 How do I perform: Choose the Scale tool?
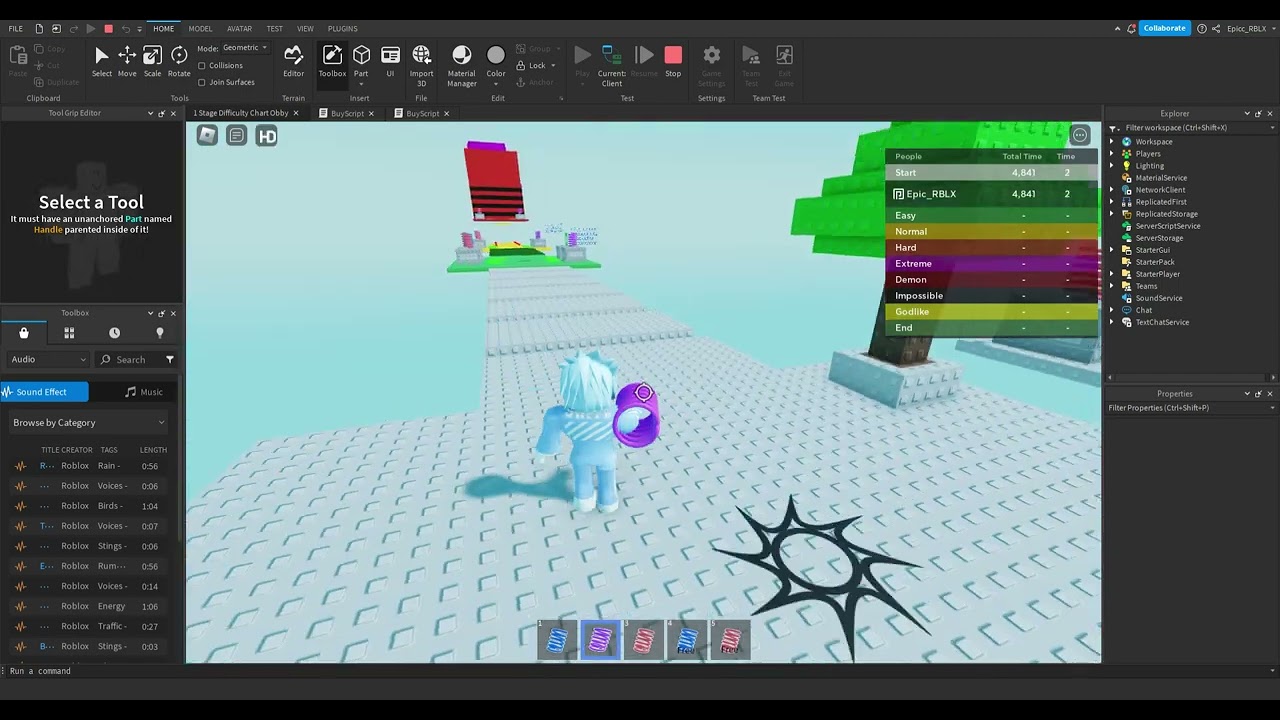(152, 62)
